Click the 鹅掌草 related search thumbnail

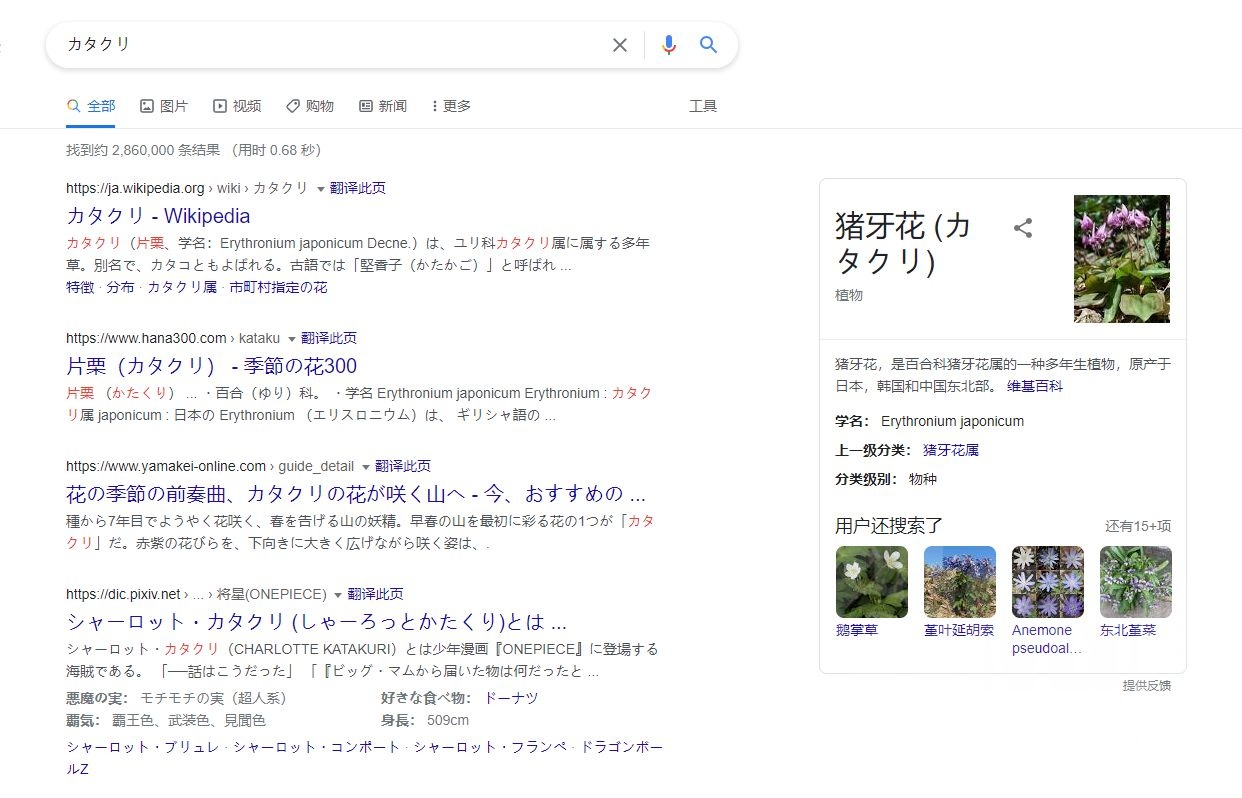(870, 581)
